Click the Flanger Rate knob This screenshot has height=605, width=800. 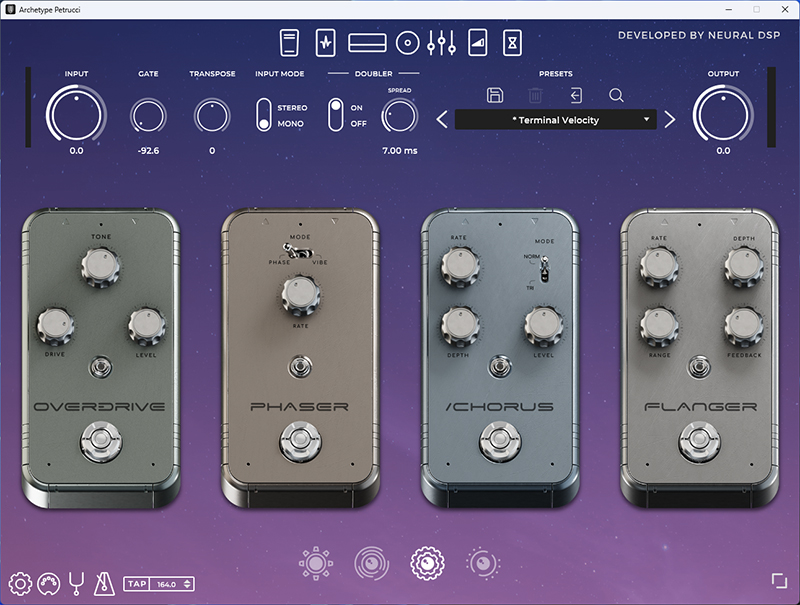point(659,266)
